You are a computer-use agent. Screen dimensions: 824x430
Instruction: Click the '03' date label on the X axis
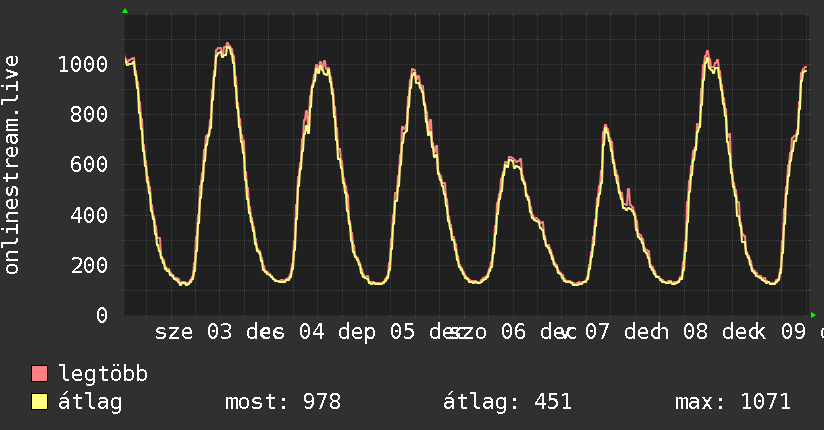tap(219, 332)
